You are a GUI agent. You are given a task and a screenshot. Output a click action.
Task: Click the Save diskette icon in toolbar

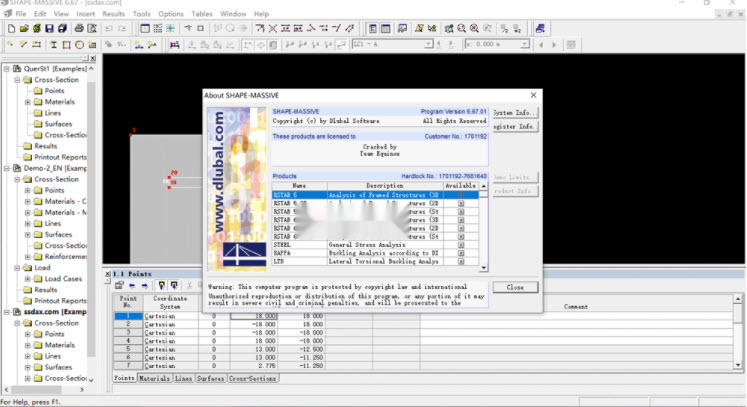49,29
